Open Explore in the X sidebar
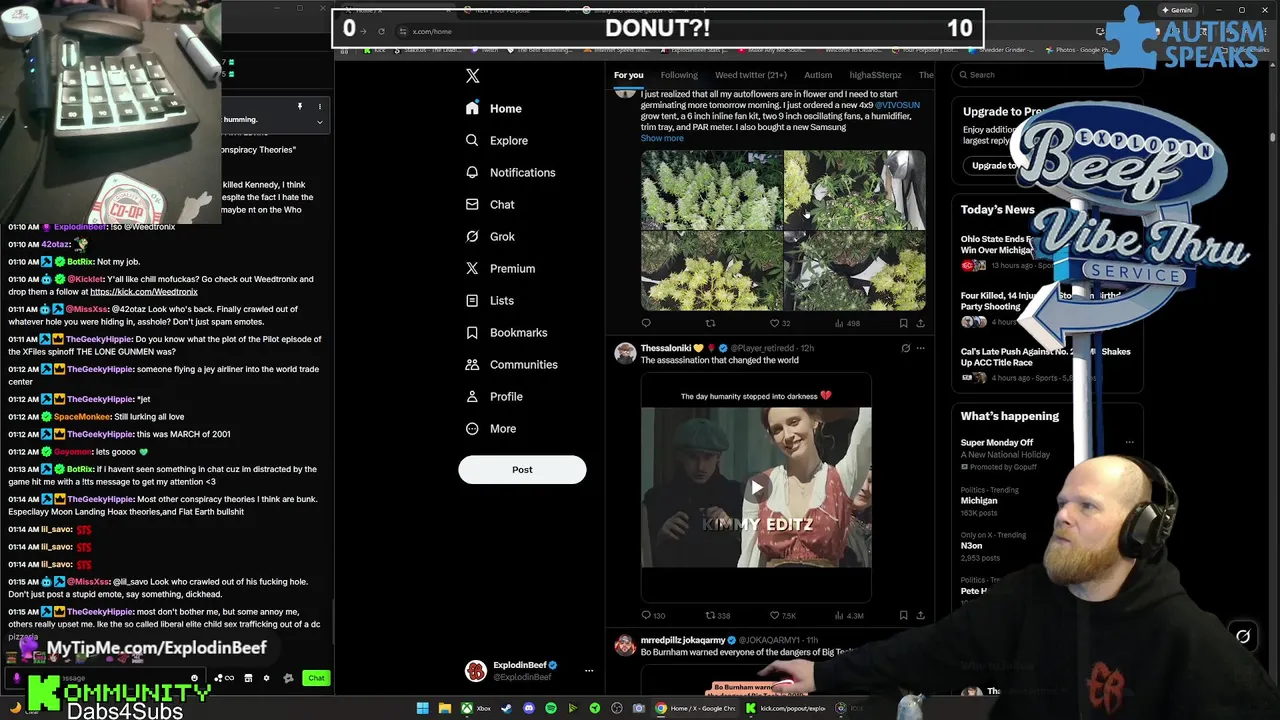The width and height of the screenshot is (1280, 720). tap(497, 140)
